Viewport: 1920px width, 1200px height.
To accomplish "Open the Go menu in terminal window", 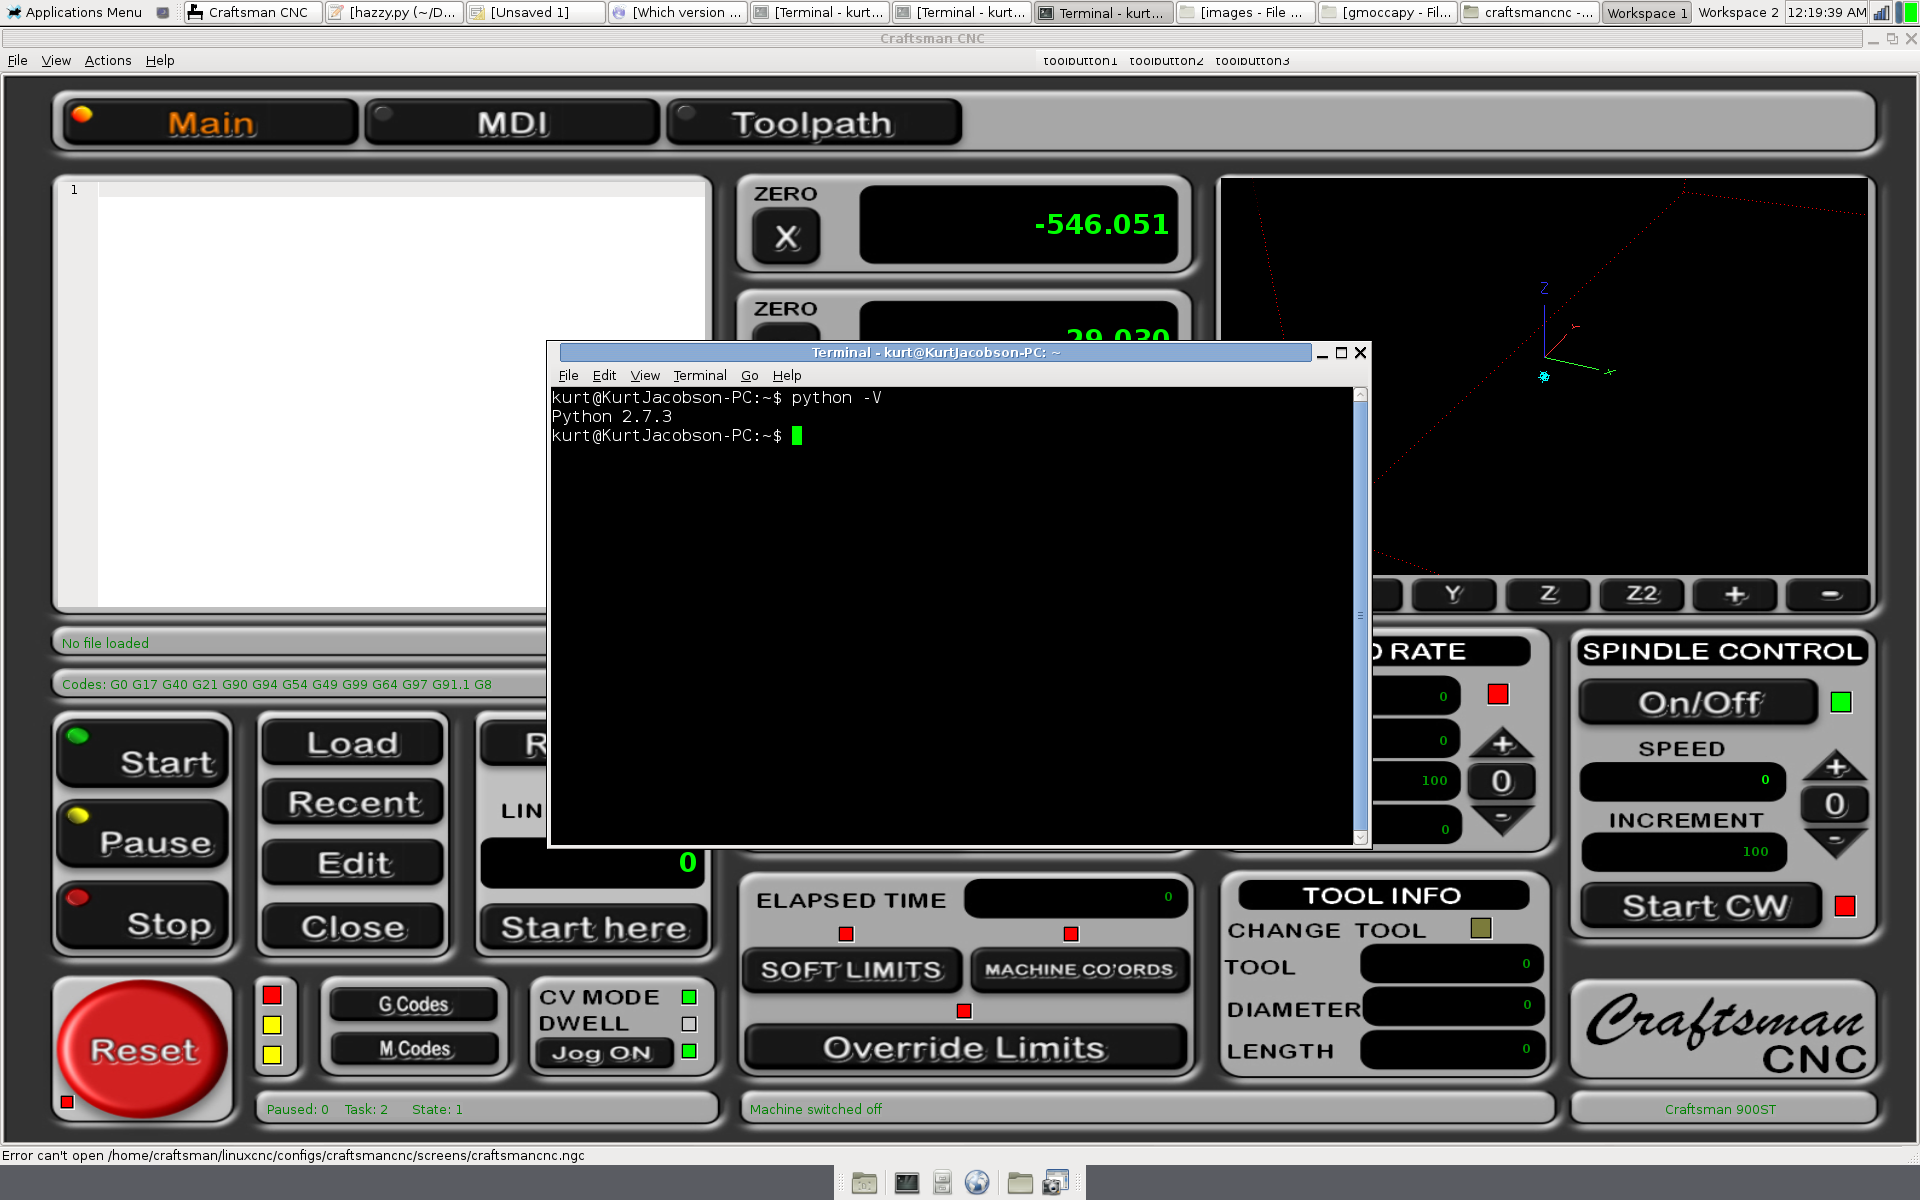I will [750, 375].
